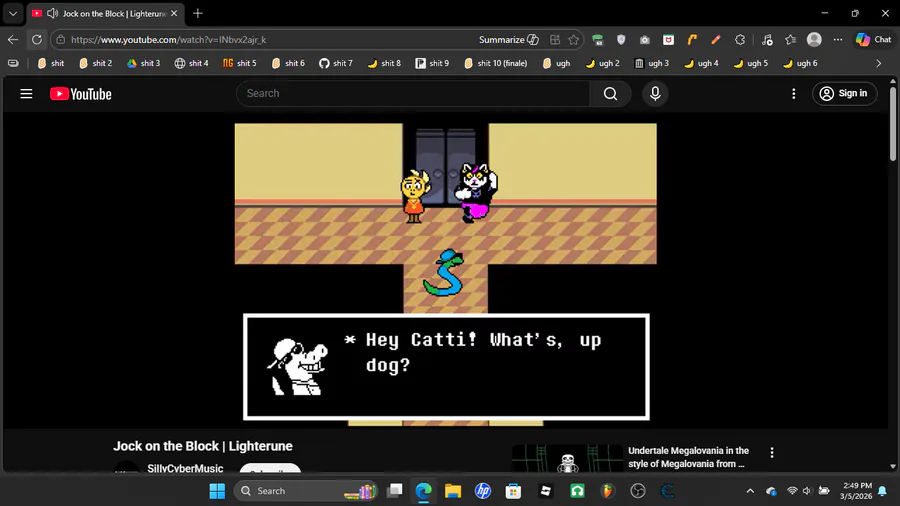Image resolution: width=900 pixels, height=506 pixels.
Task: Open the Favorites list star icon
Action: (790, 40)
